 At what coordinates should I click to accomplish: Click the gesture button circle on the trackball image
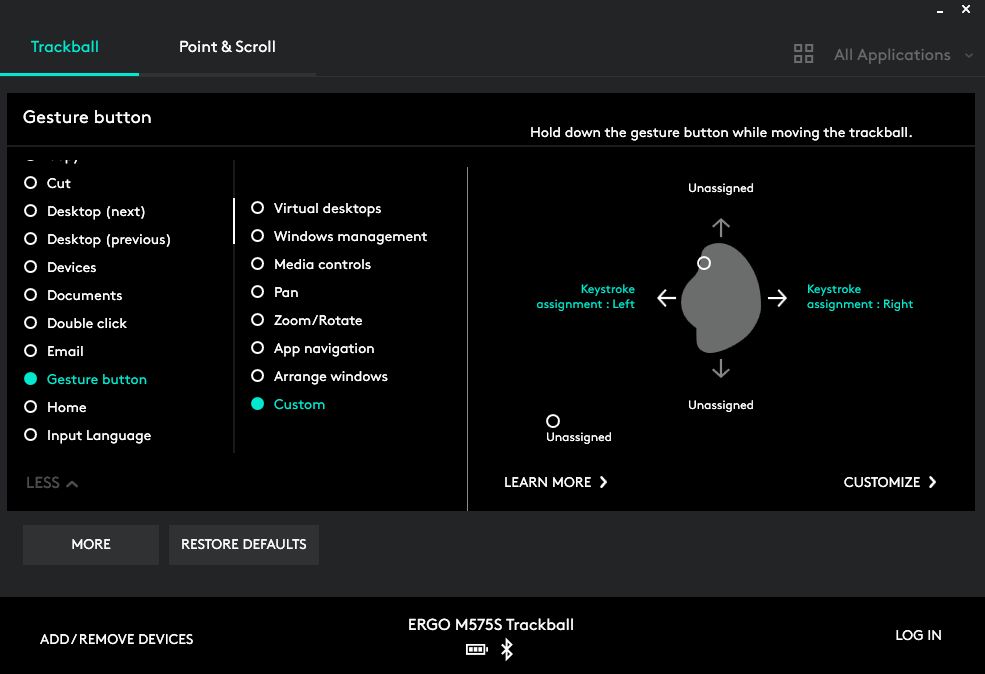(704, 263)
